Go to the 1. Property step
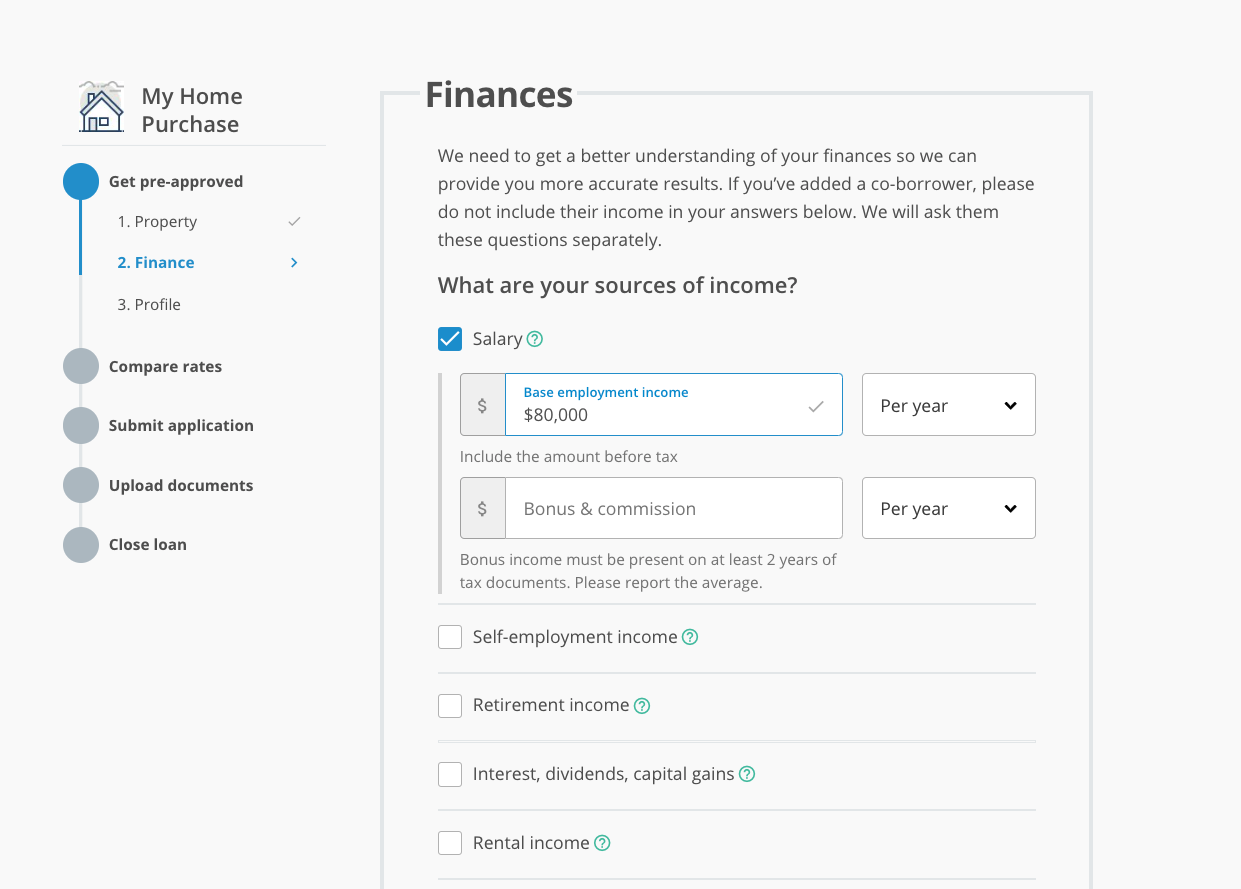Image resolution: width=1241 pixels, height=889 pixels. click(157, 222)
